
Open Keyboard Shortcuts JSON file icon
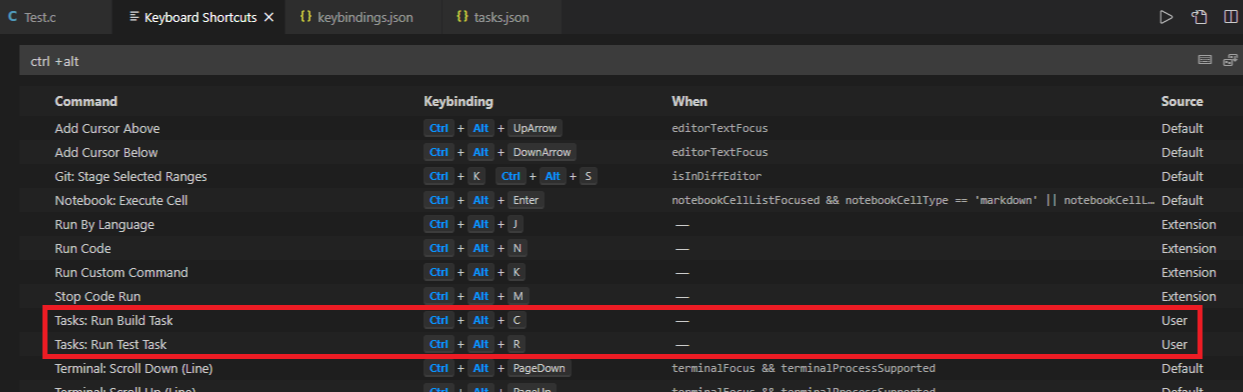pyautogui.click(x=1198, y=17)
